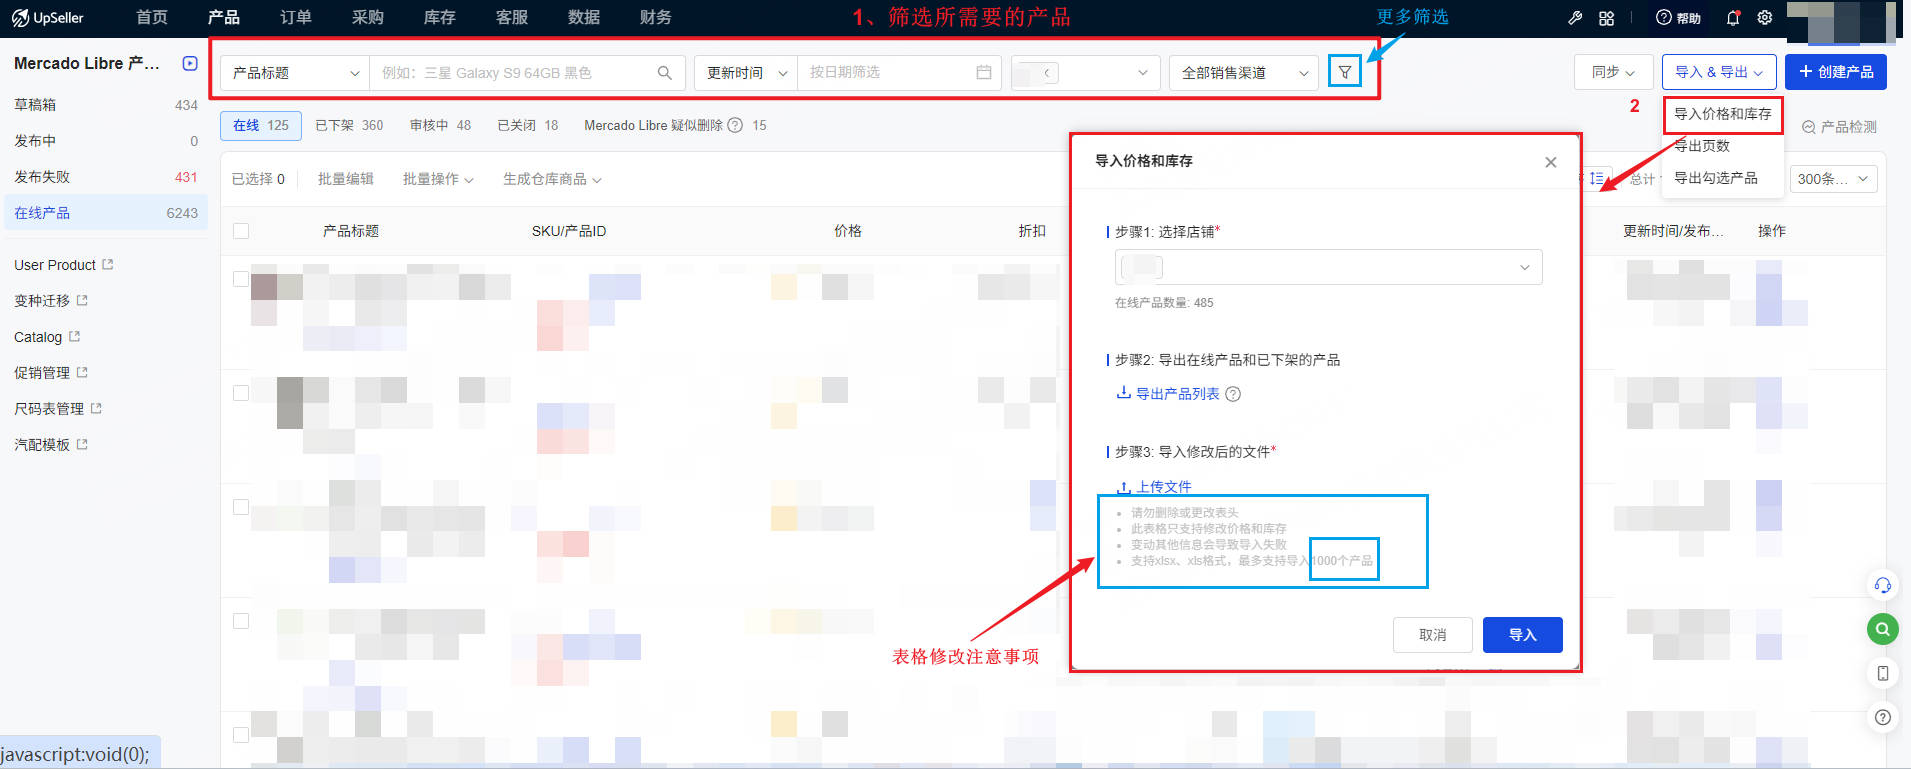The width and height of the screenshot is (1911, 769).
Task: Switch to the 审核中 48 tab
Action: click(x=440, y=125)
